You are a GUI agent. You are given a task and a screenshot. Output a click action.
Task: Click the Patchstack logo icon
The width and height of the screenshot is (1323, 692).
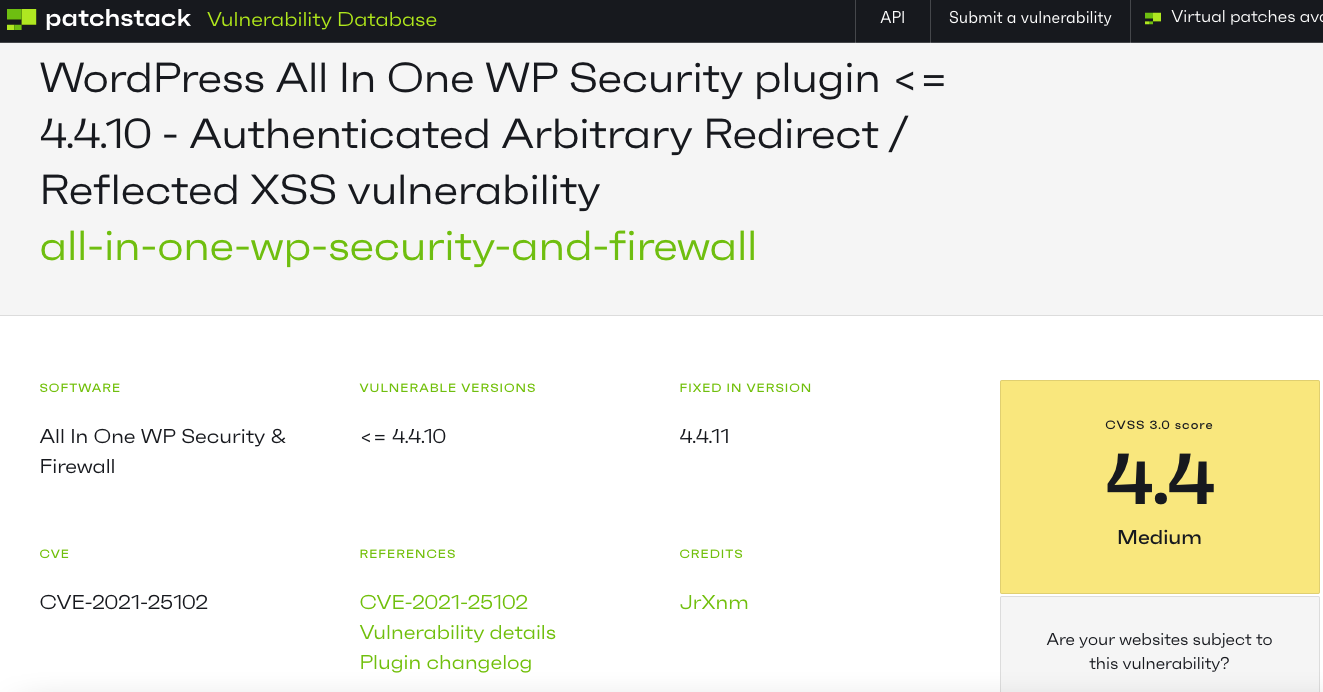21,18
